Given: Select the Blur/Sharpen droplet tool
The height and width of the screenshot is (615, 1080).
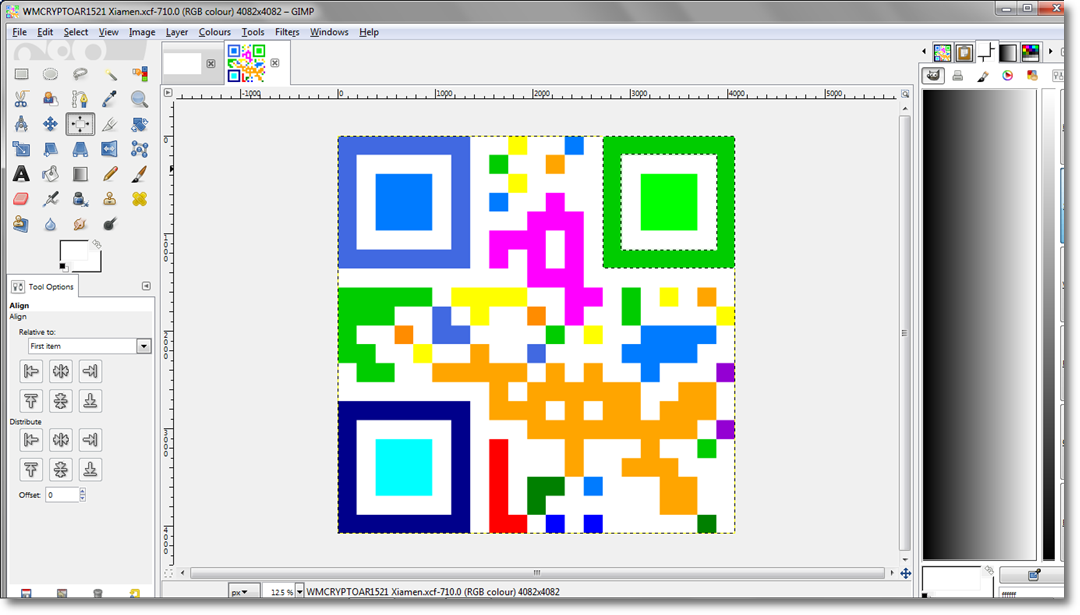Looking at the screenshot, I should click(x=50, y=224).
